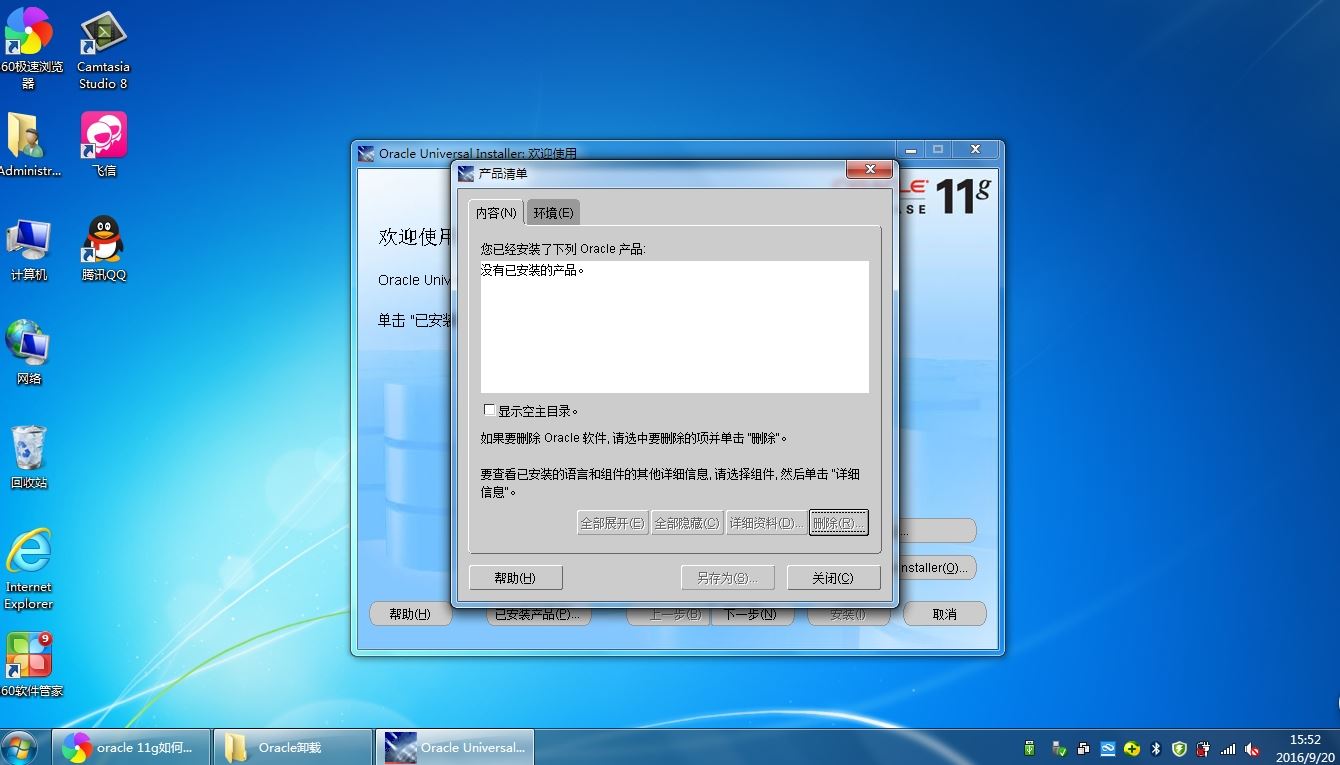
Task: Open the 计算机 desktop icon
Action: point(29,249)
